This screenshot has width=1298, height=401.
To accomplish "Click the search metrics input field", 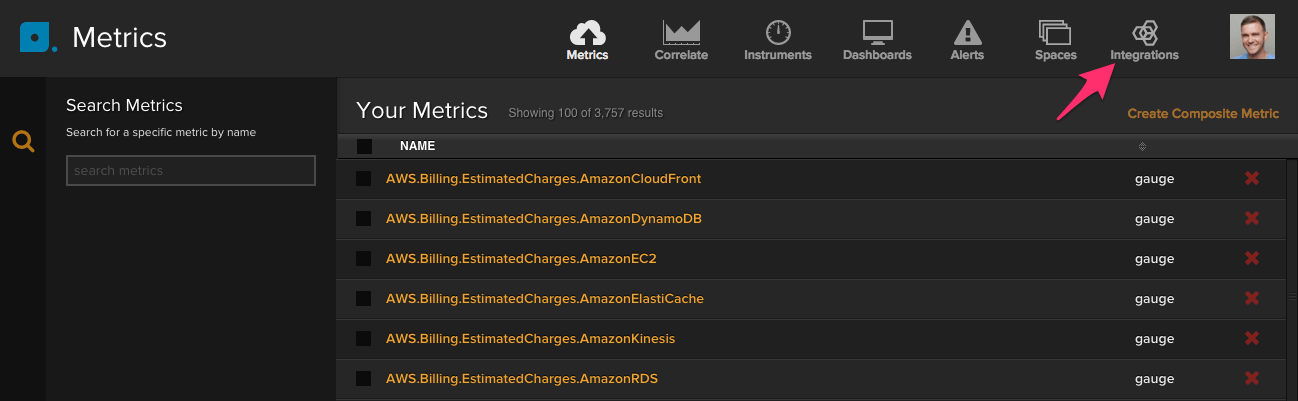I will 191,171.
